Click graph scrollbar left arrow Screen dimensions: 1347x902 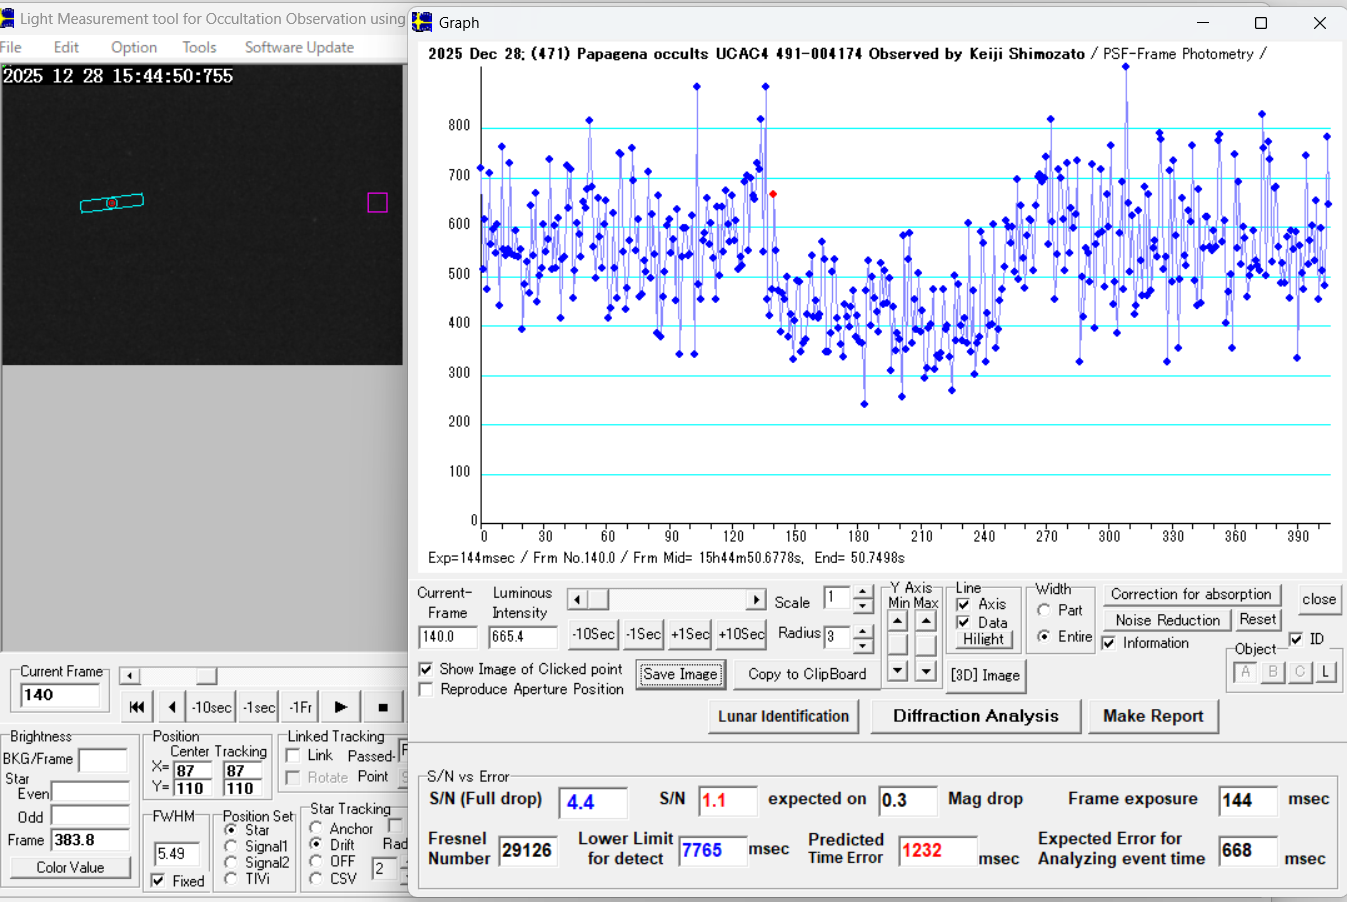[x=576, y=600]
